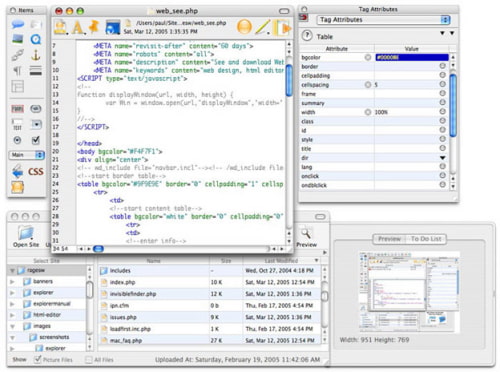Click the speech bubble comment icon
500x372 pixels.
pyautogui.click(x=17, y=24)
